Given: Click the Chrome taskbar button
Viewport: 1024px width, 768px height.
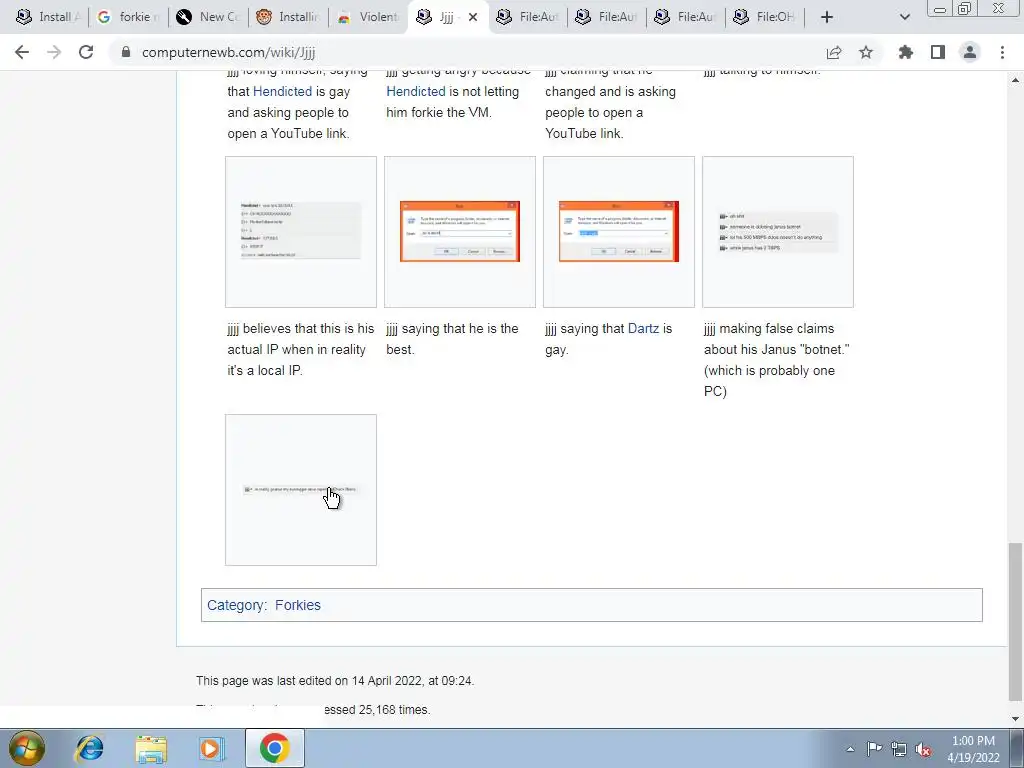Looking at the screenshot, I should pos(274,748).
